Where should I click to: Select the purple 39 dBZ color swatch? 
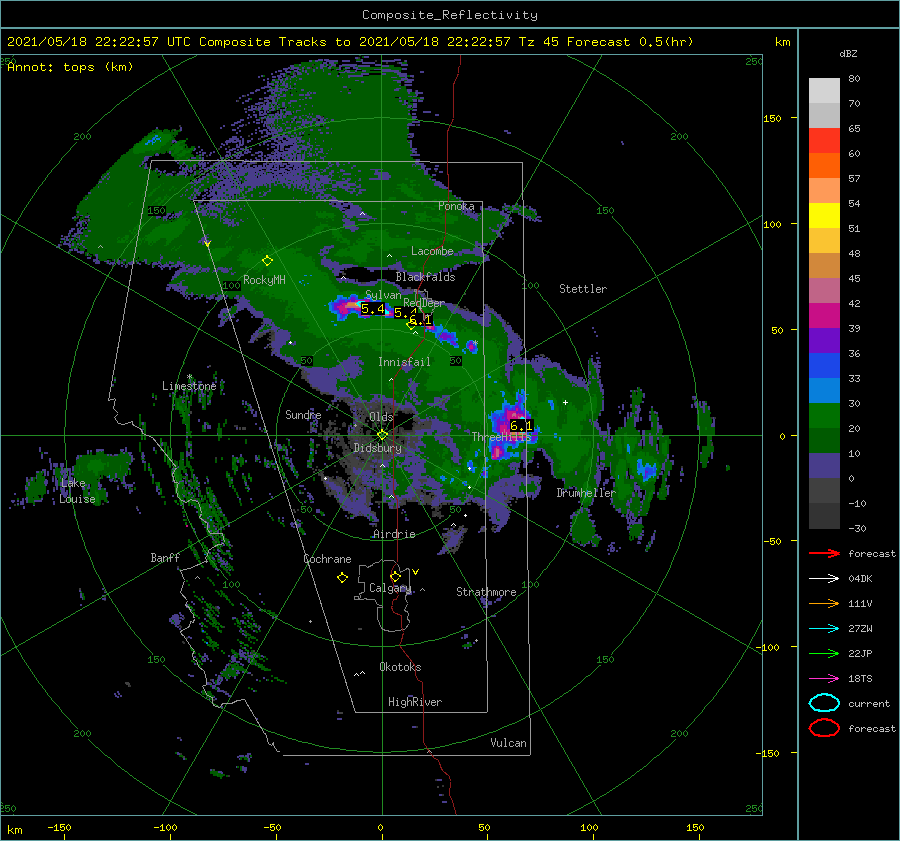[x=824, y=340]
